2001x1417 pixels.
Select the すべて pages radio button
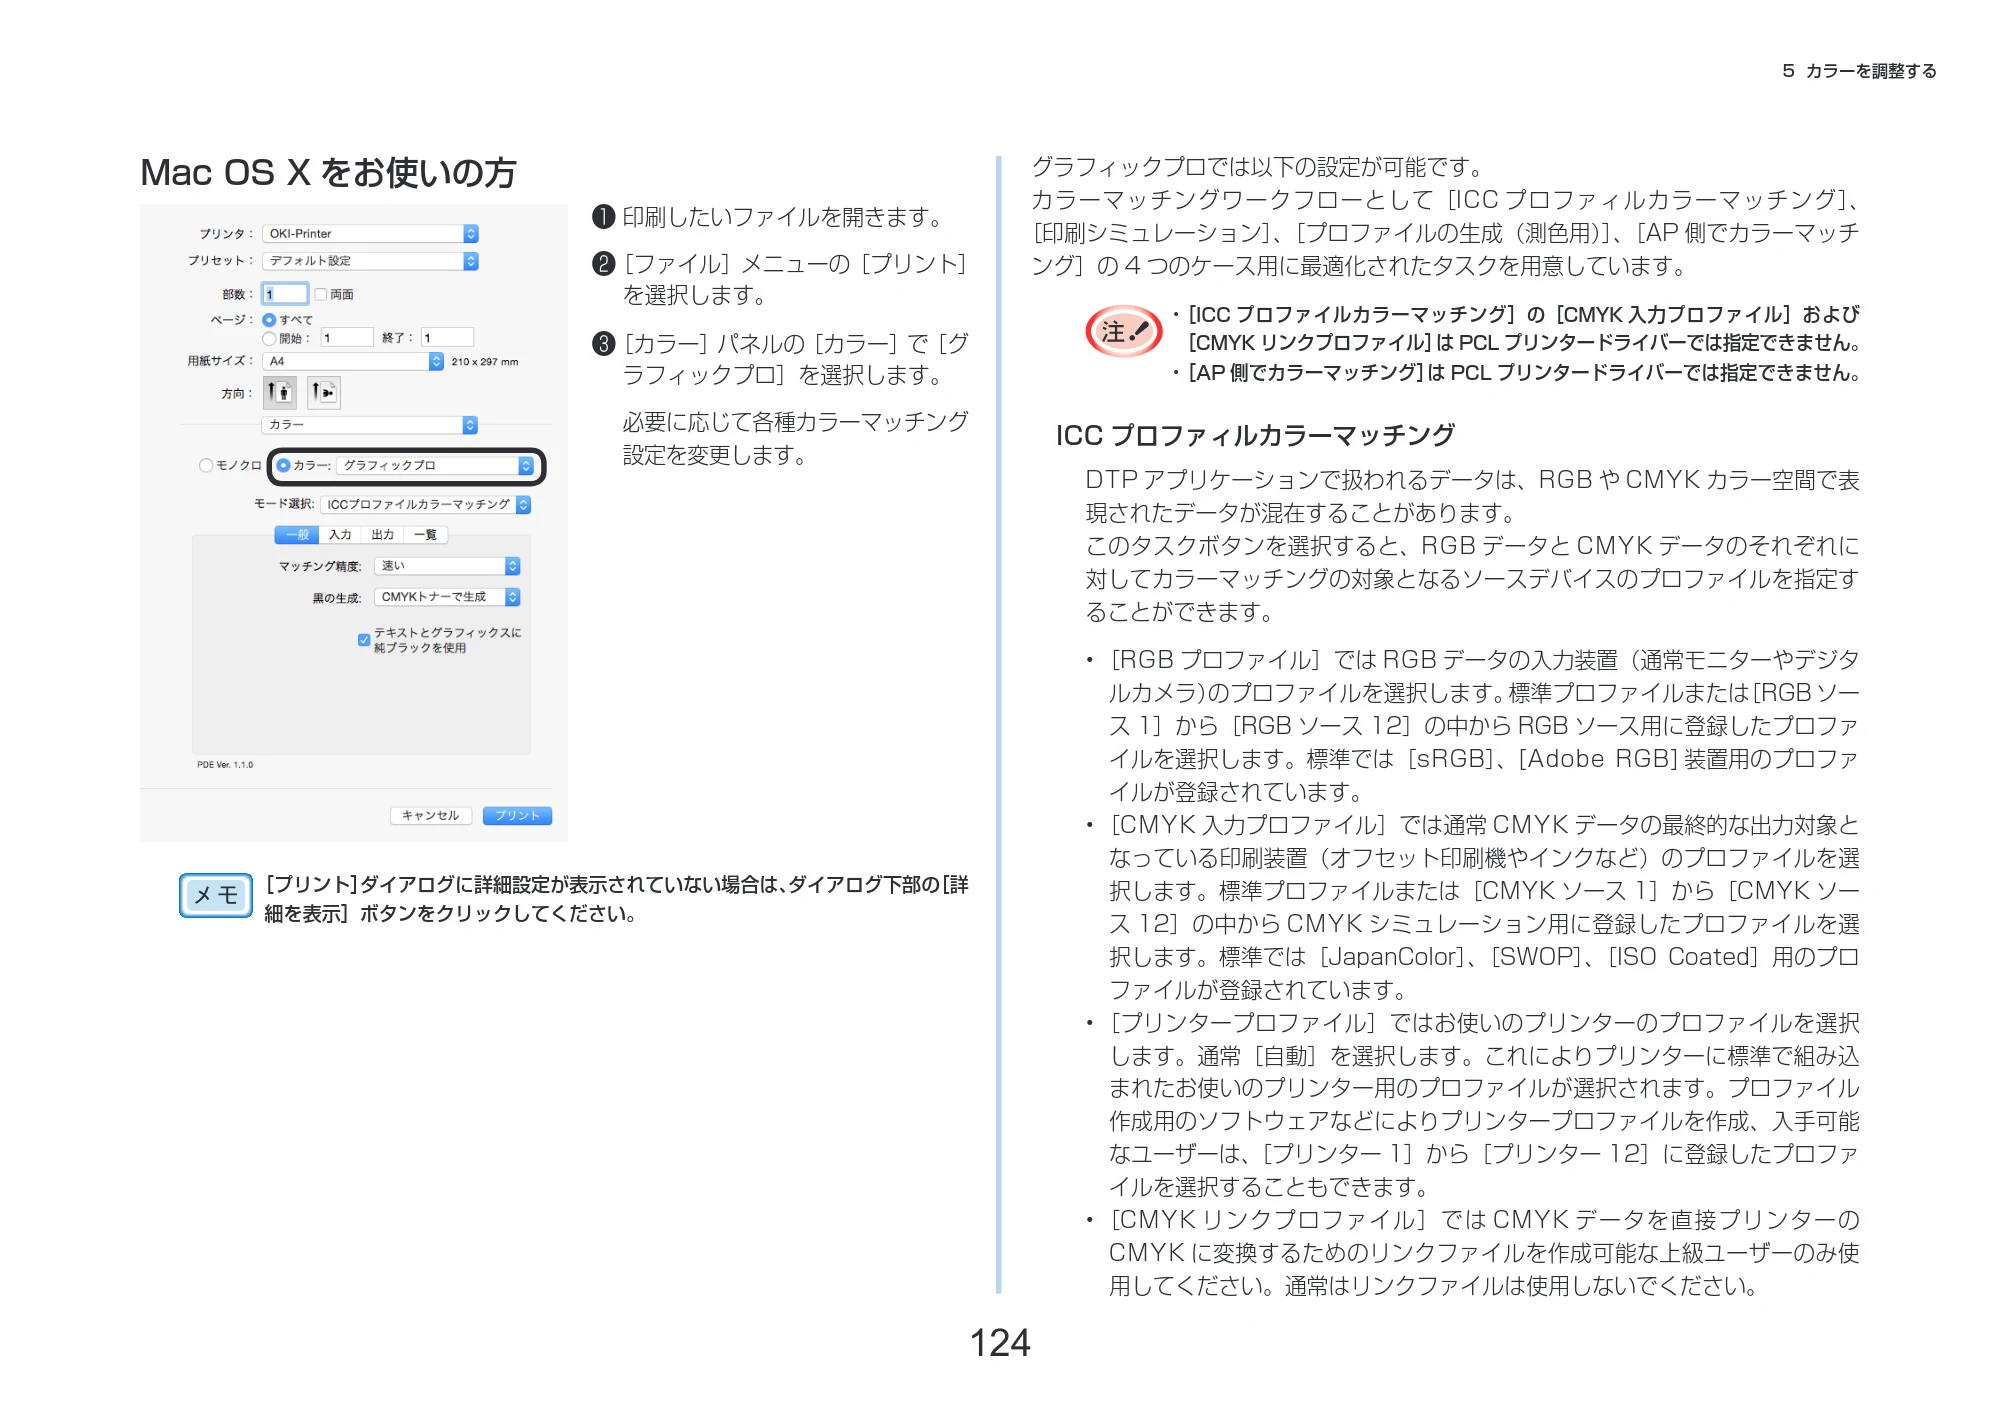269,320
